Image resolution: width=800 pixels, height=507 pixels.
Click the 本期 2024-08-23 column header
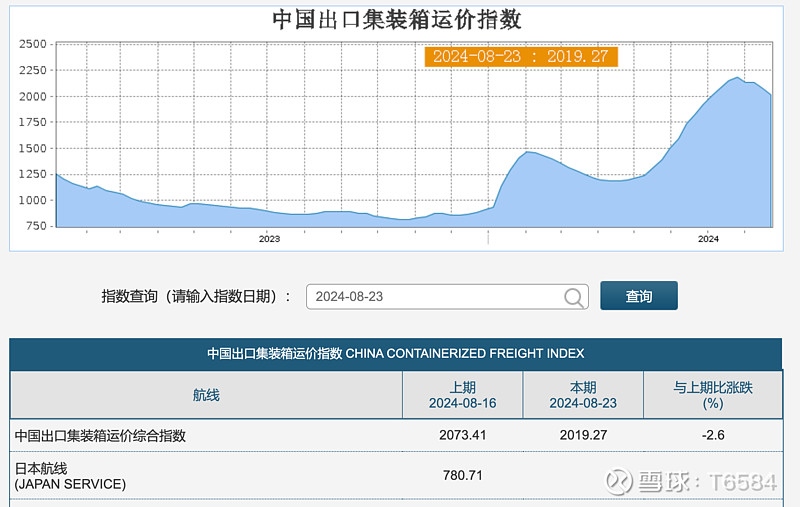[583, 395]
